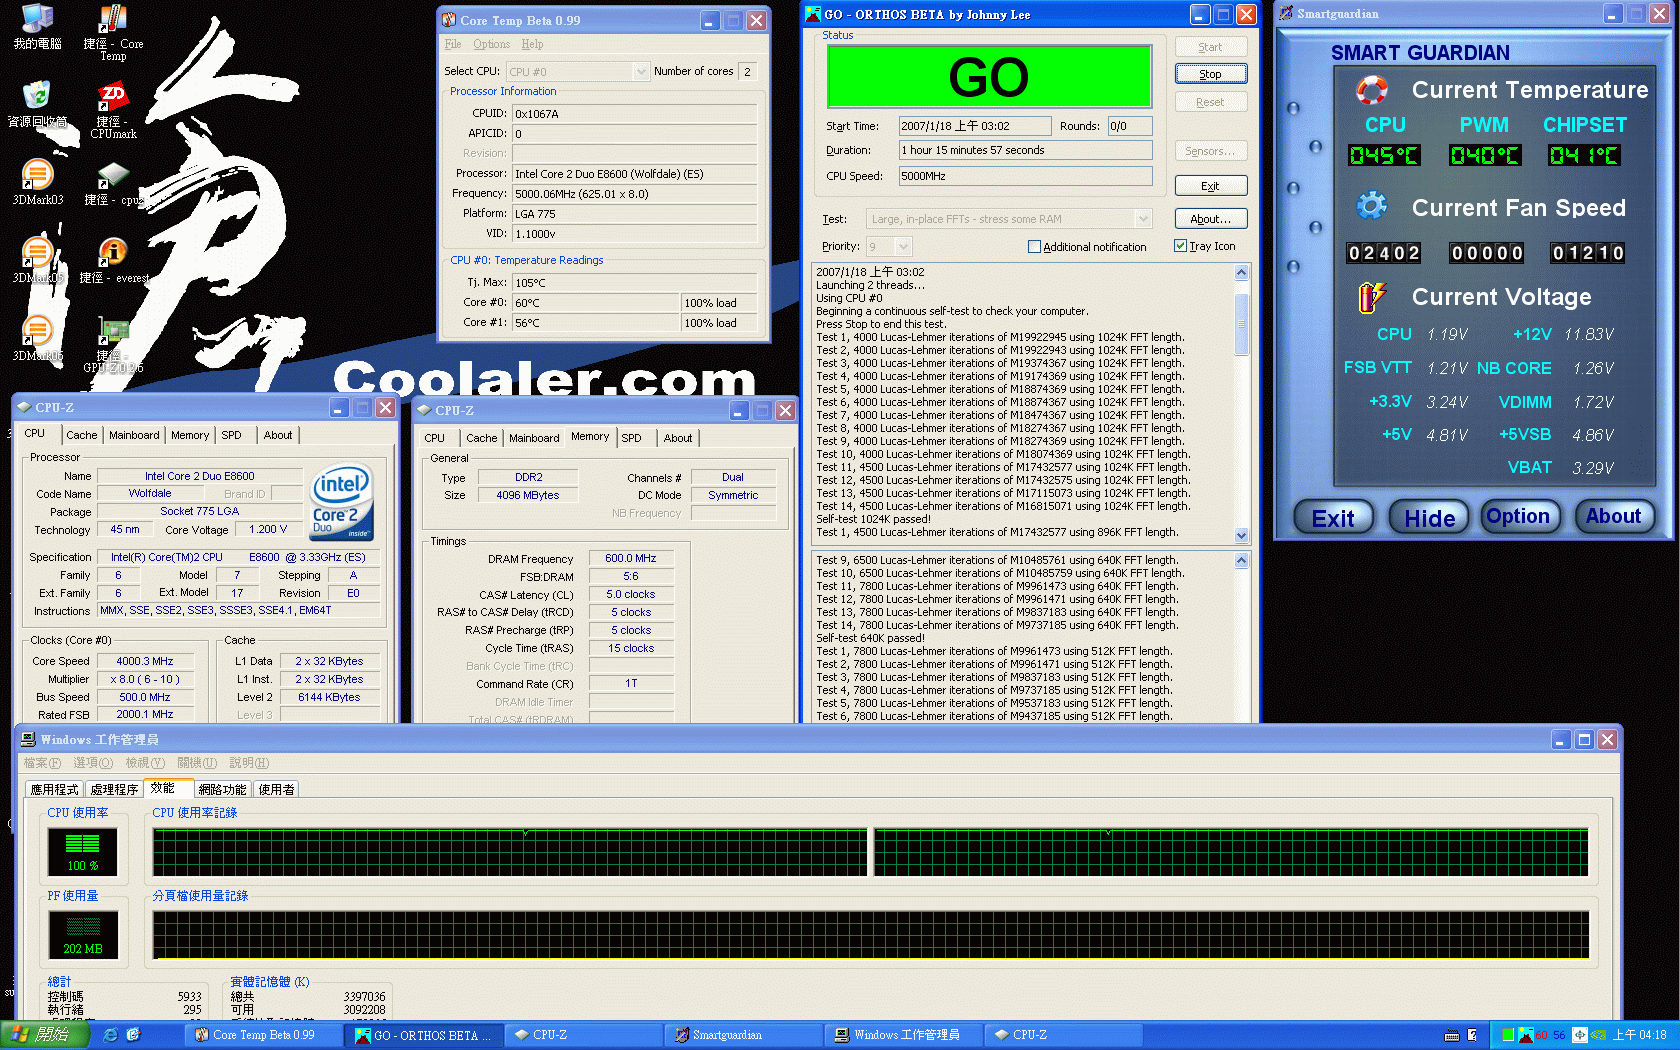1680x1050 pixels.
Task: Activate Windows 工作管理員 taskbar button
Action: coord(902,1035)
